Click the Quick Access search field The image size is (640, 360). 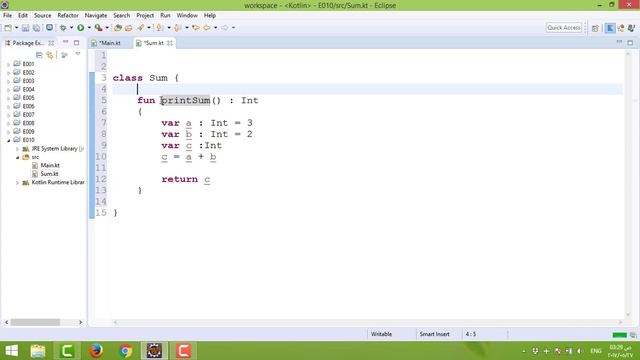[564, 27]
